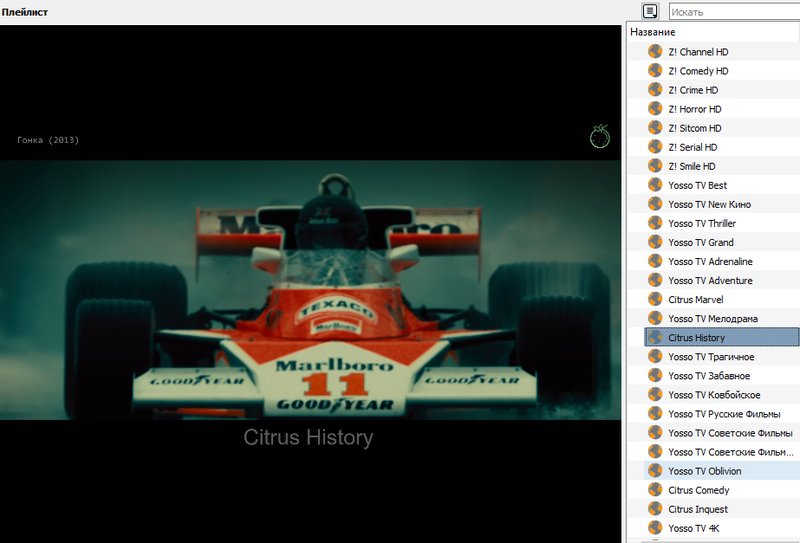800x543 pixels.
Task: Click the Yosso TV 4K channel icon
Action: pos(655,528)
